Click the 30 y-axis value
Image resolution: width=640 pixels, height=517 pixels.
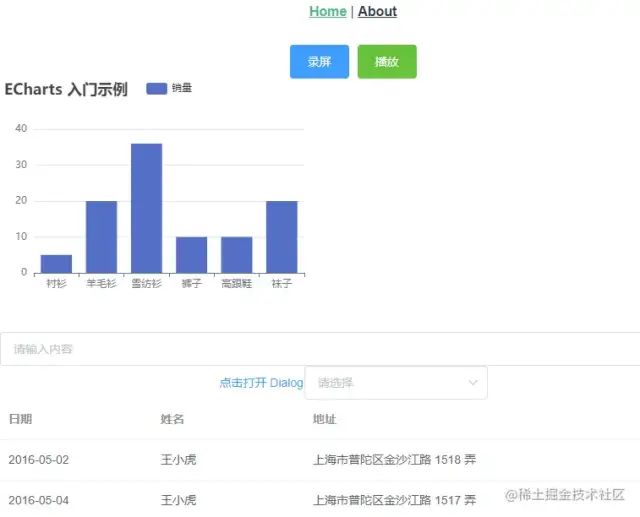click(21, 164)
